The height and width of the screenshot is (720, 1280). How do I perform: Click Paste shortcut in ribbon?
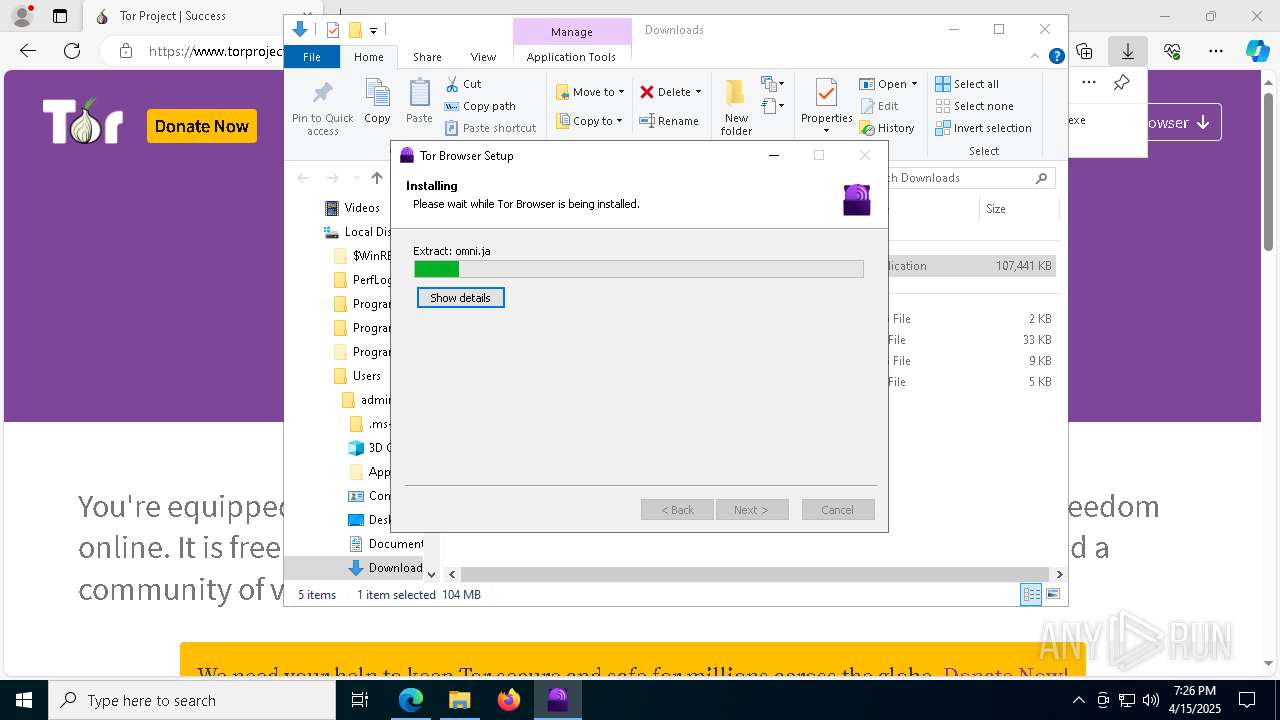(490, 128)
